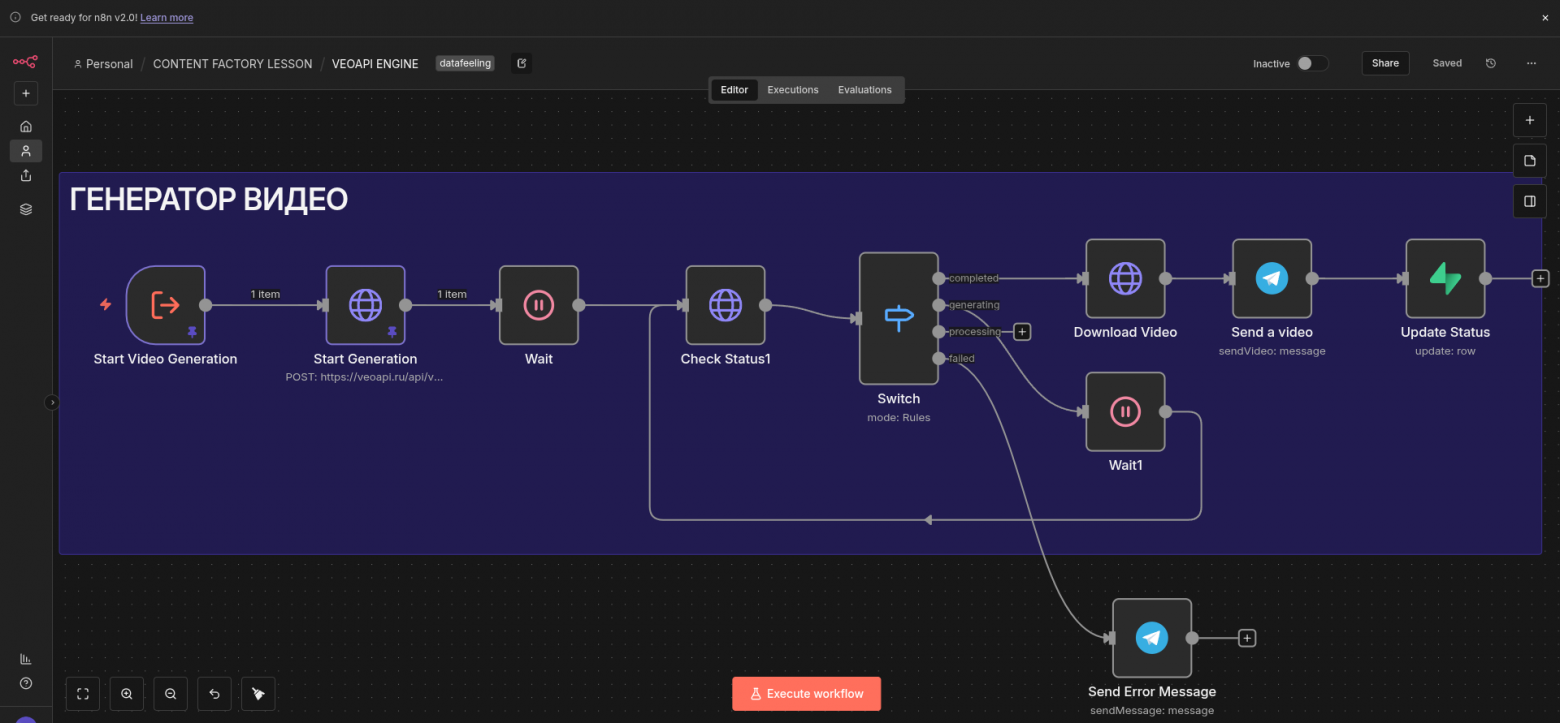The image size is (1560, 723).
Task: Open the Evaluations tab
Action: (864, 90)
